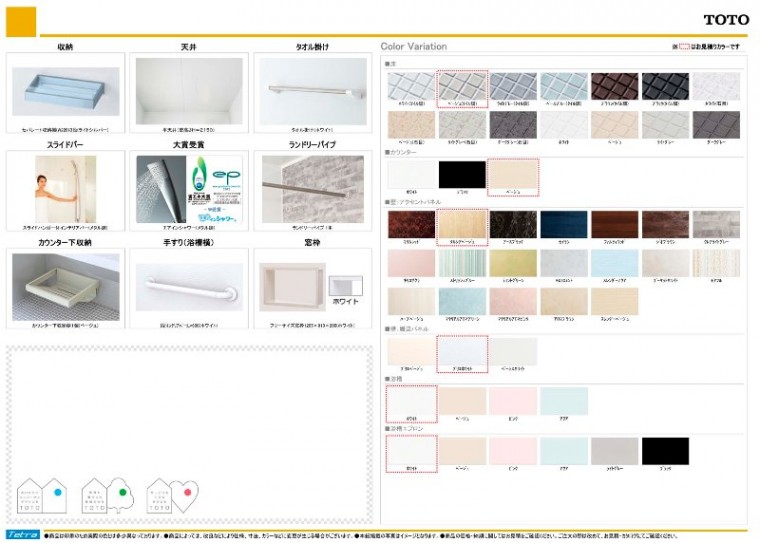Select the white 浴槽エプロン swatch
The image size is (760, 542).
pos(411,451)
